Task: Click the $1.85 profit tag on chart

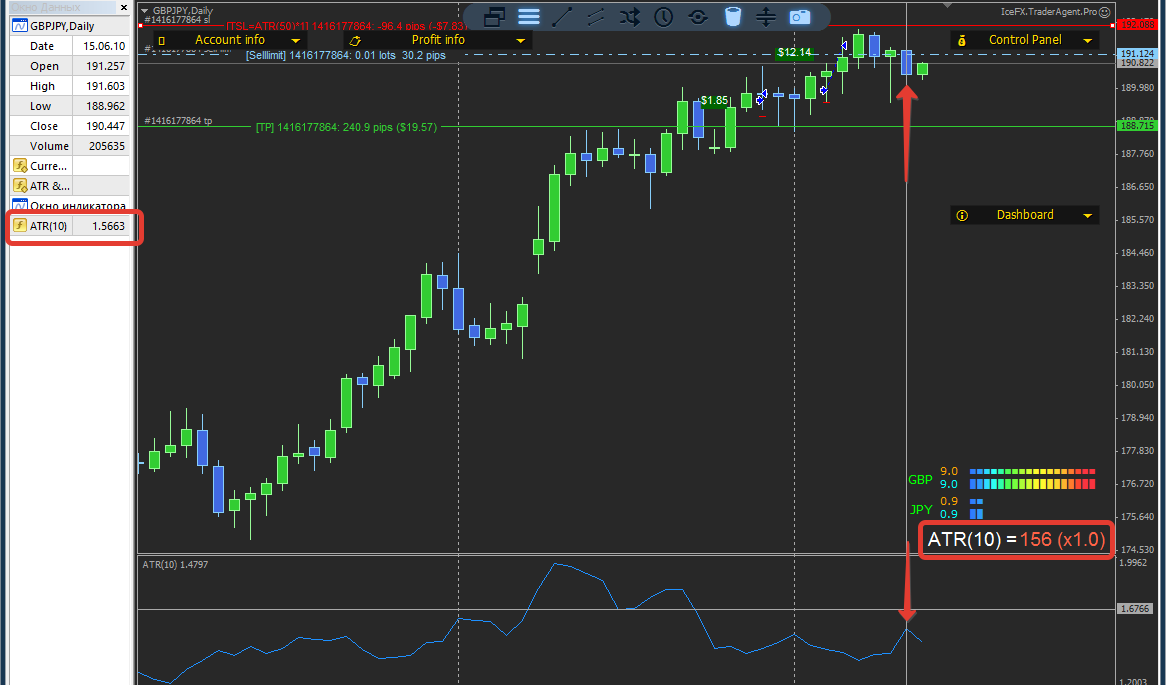Action: click(x=714, y=100)
